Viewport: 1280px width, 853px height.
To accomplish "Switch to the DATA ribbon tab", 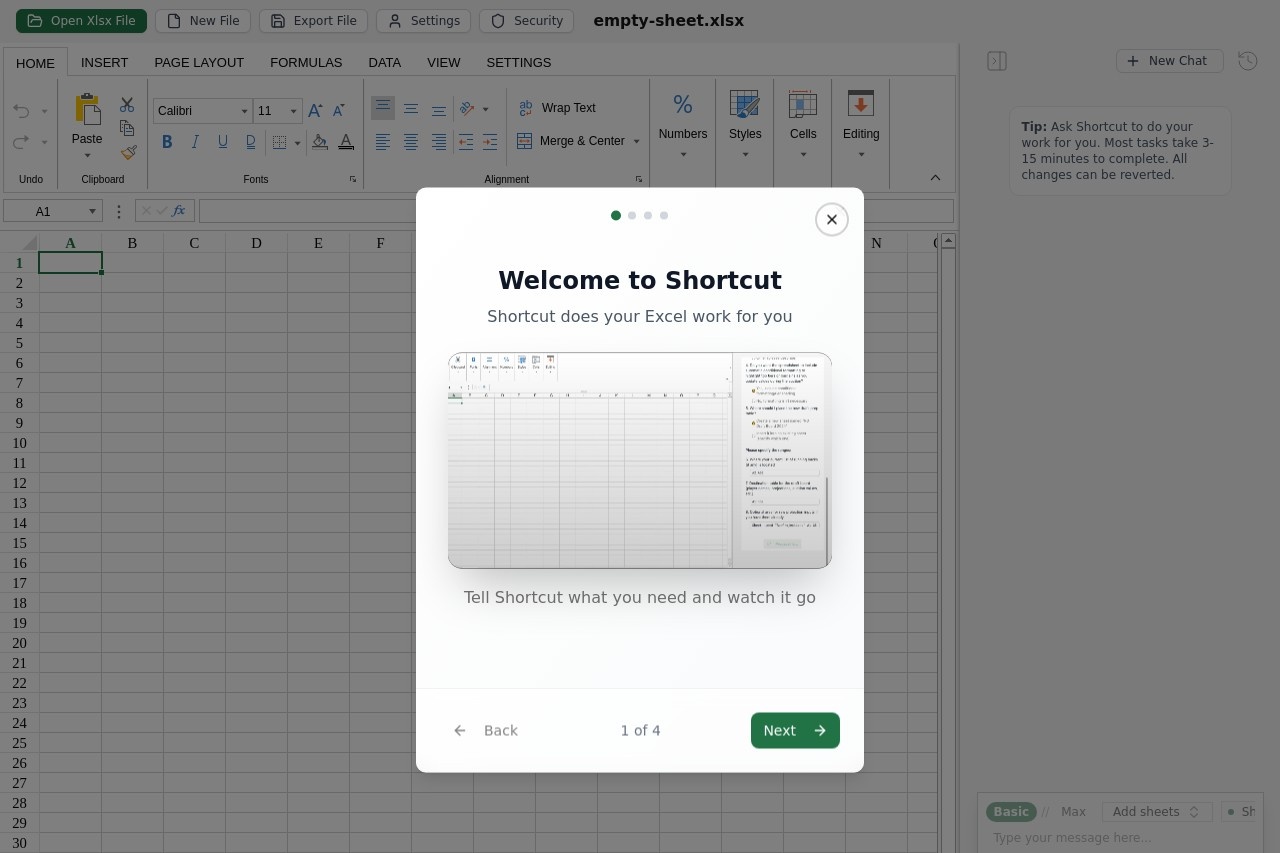I will click(x=384, y=62).
